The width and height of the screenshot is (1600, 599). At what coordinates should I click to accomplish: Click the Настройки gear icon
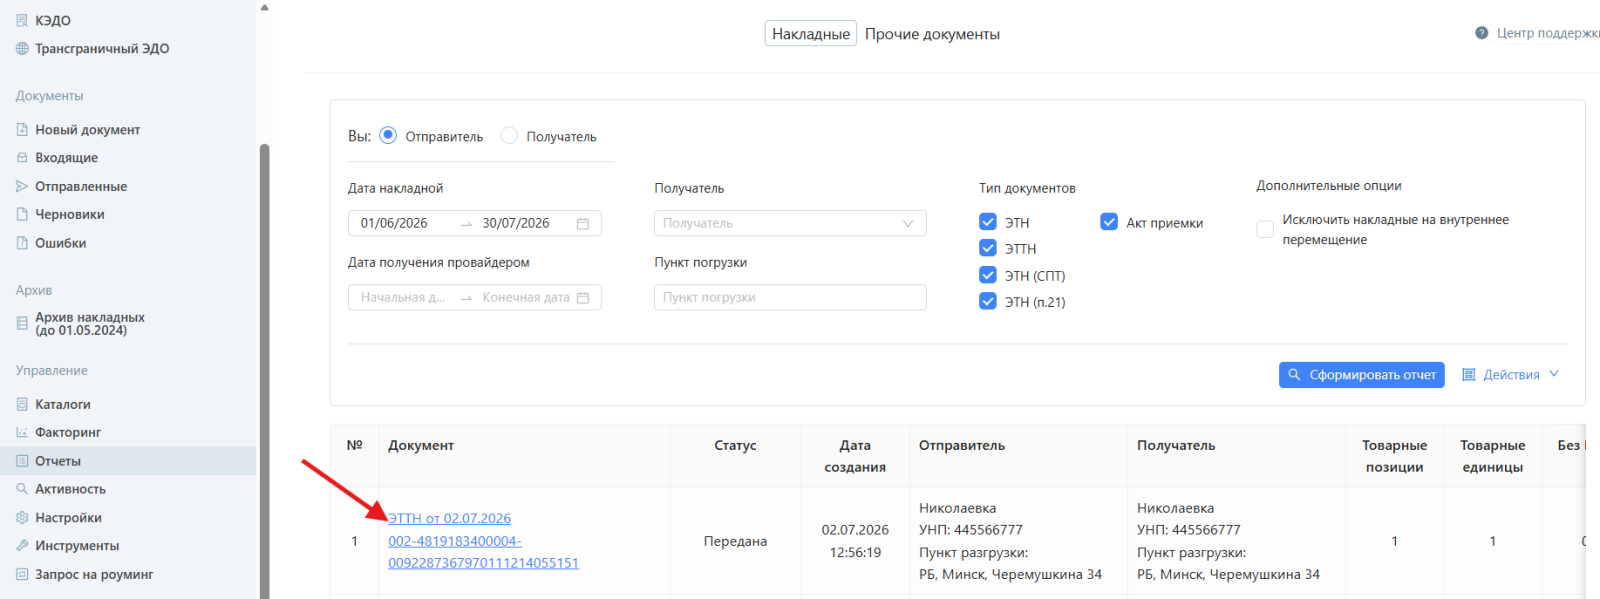pyautogui.click(x=22, y=518)
